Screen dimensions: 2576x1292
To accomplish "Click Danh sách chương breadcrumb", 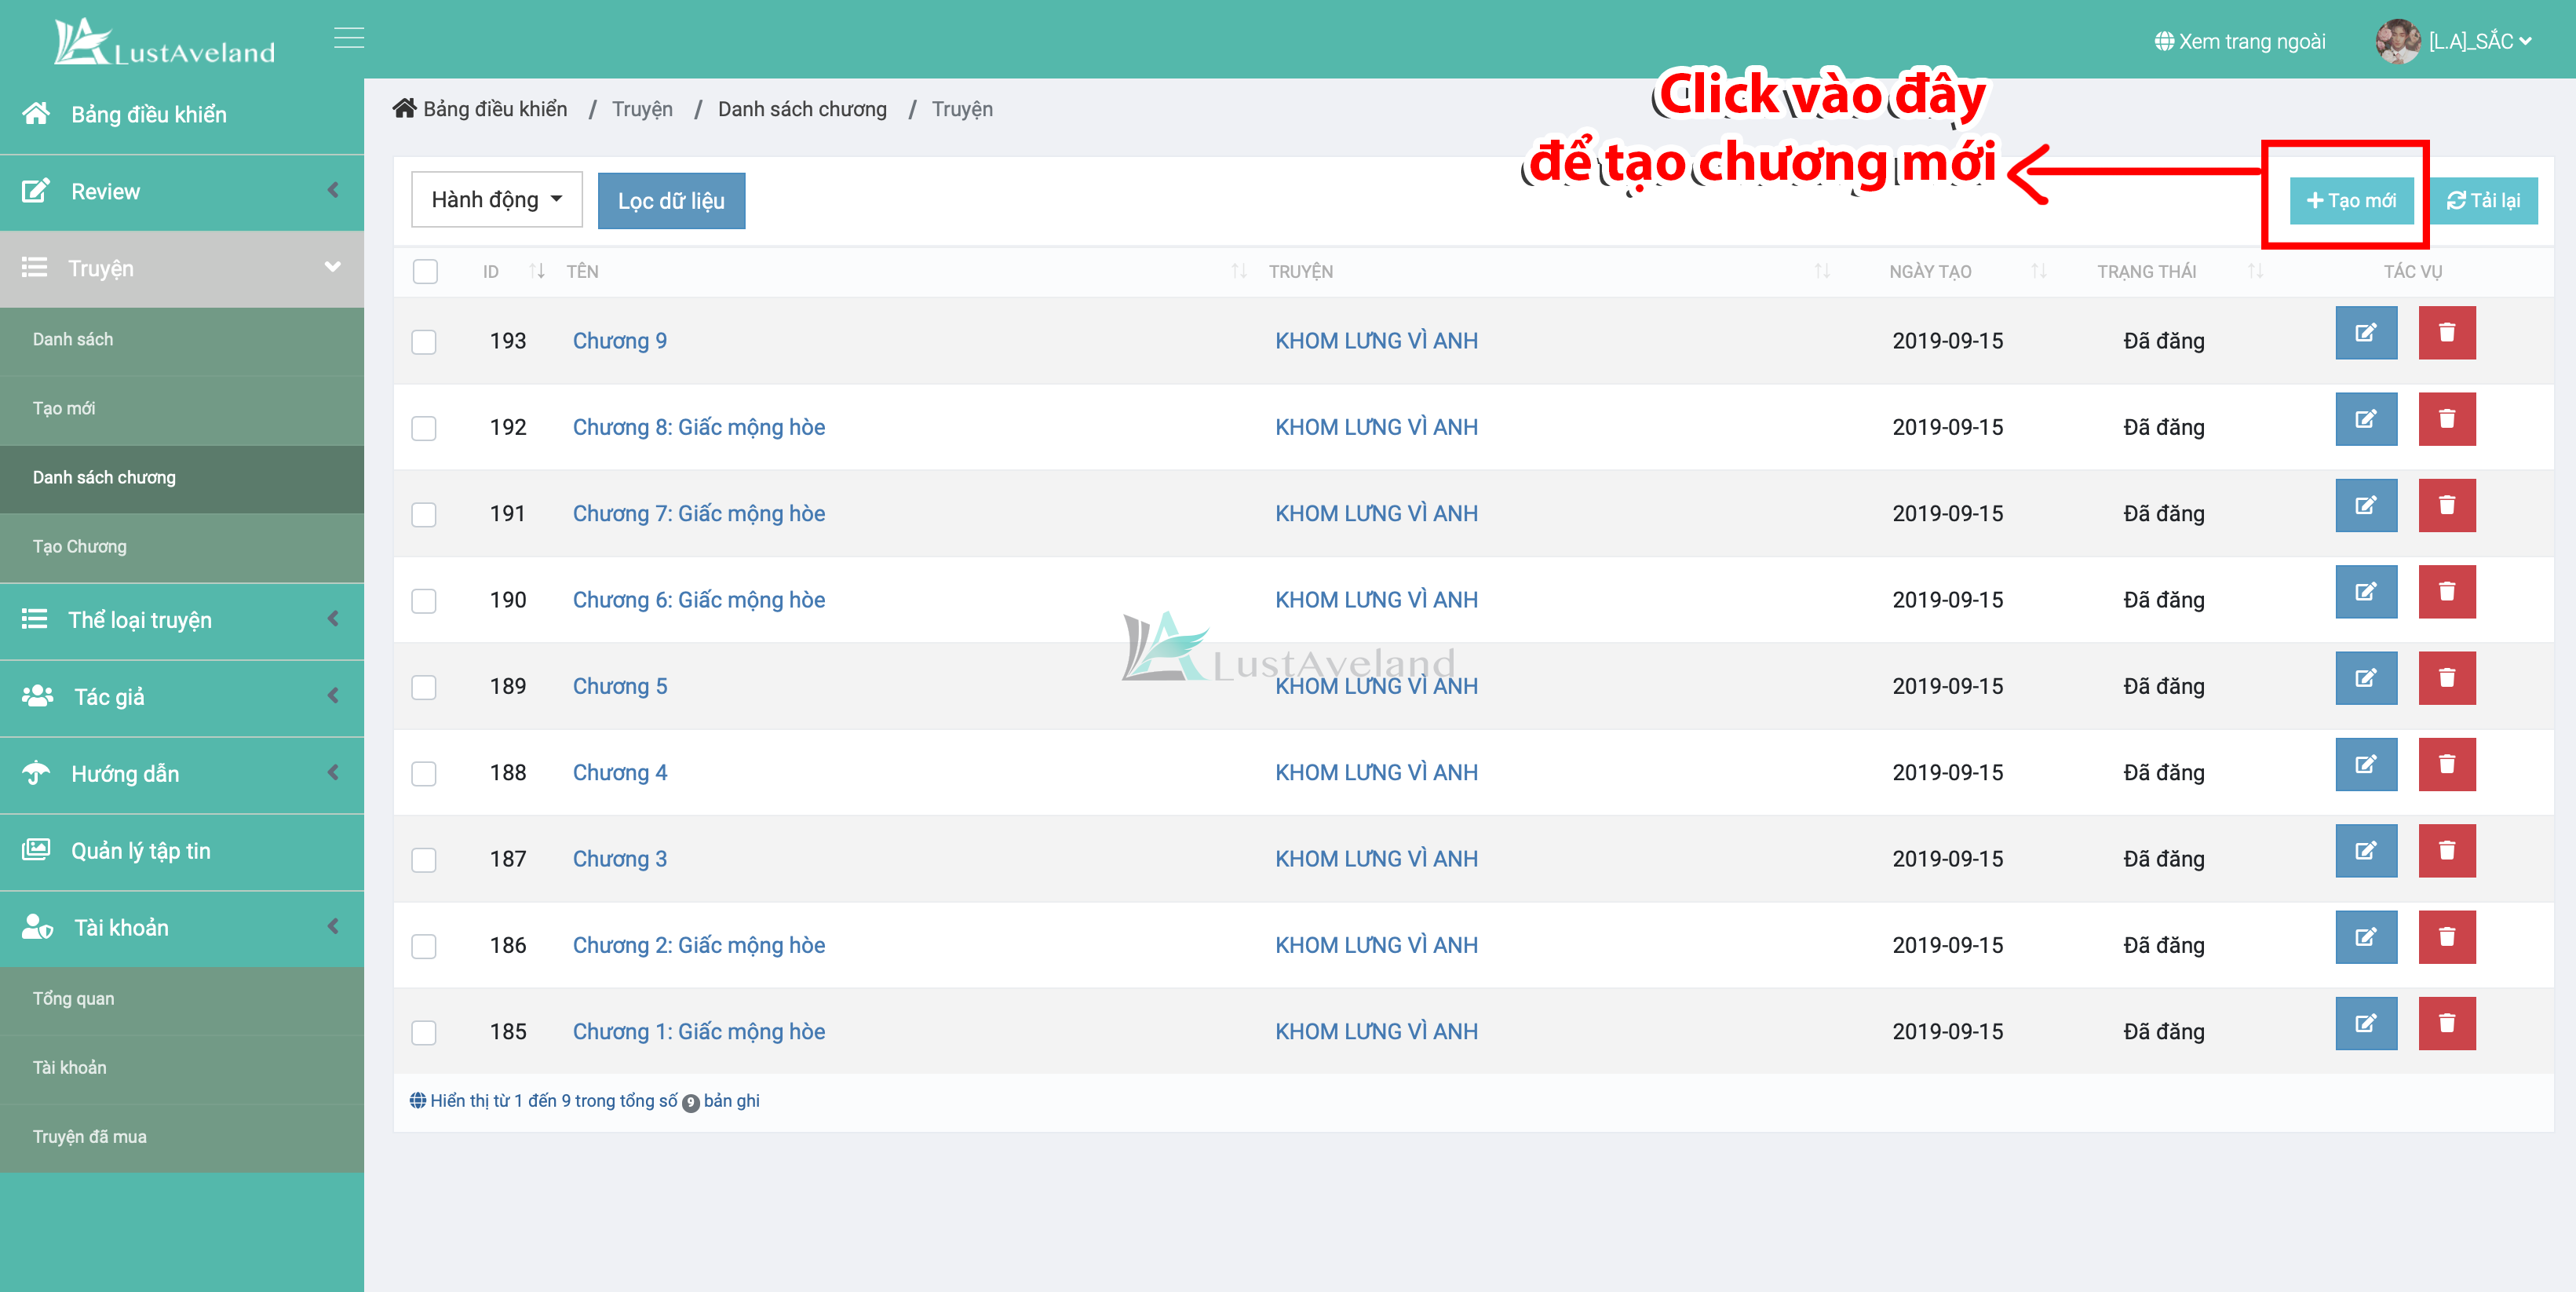I will (x=802, y=109).
